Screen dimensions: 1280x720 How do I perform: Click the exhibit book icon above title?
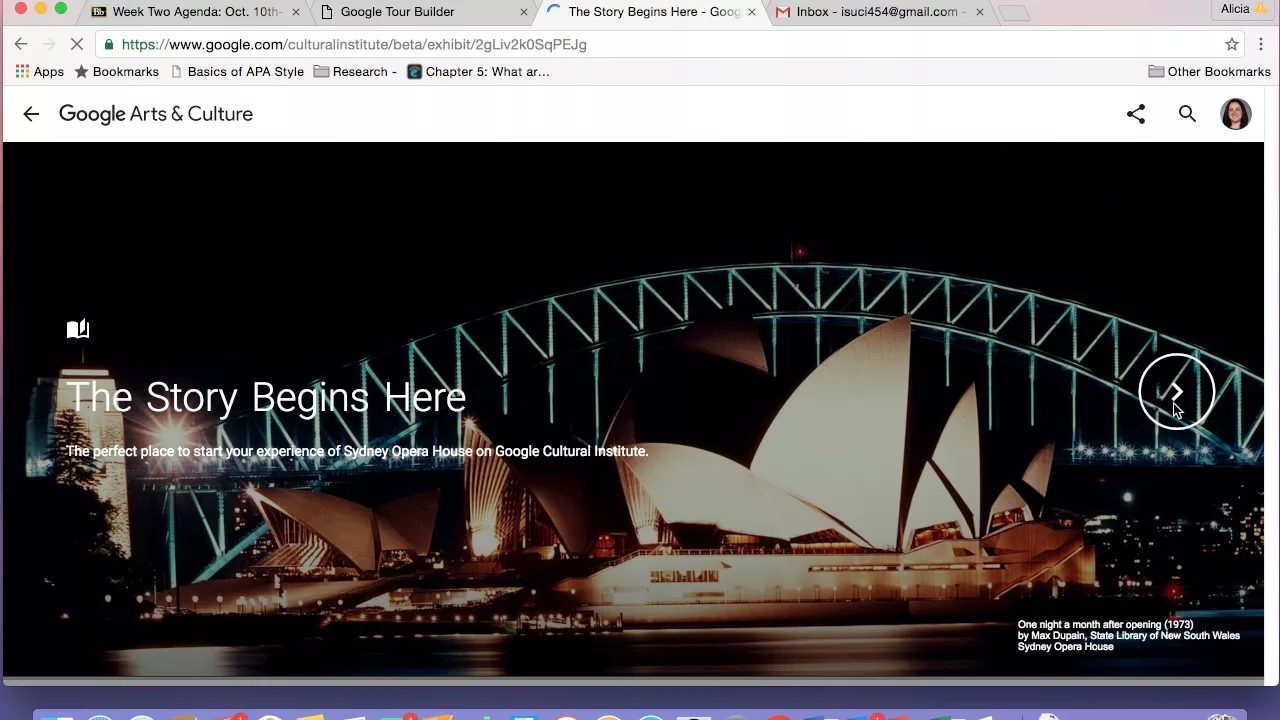click(78, 329)
